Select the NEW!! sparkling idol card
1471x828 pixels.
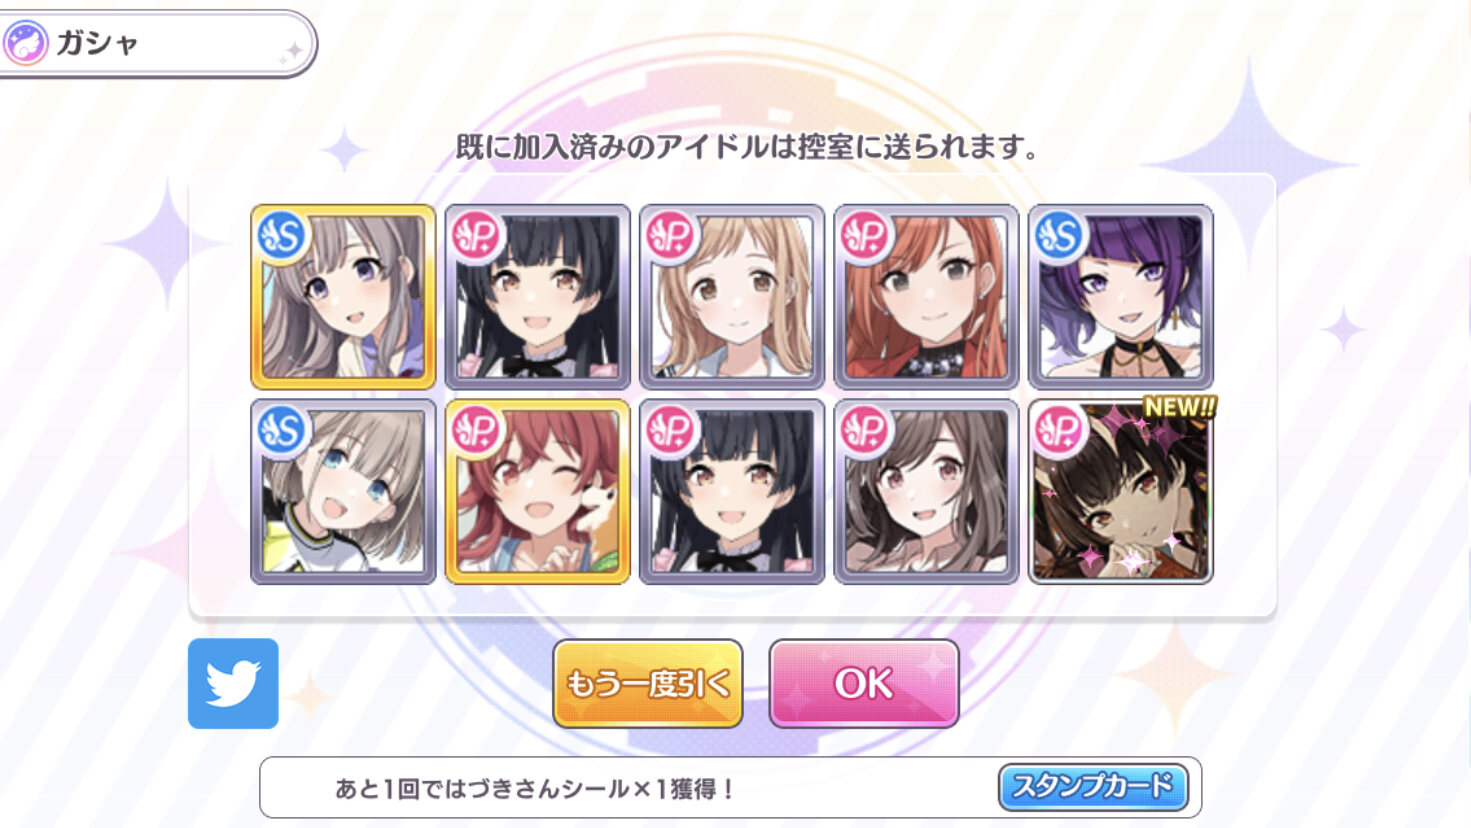point(1121,491)
